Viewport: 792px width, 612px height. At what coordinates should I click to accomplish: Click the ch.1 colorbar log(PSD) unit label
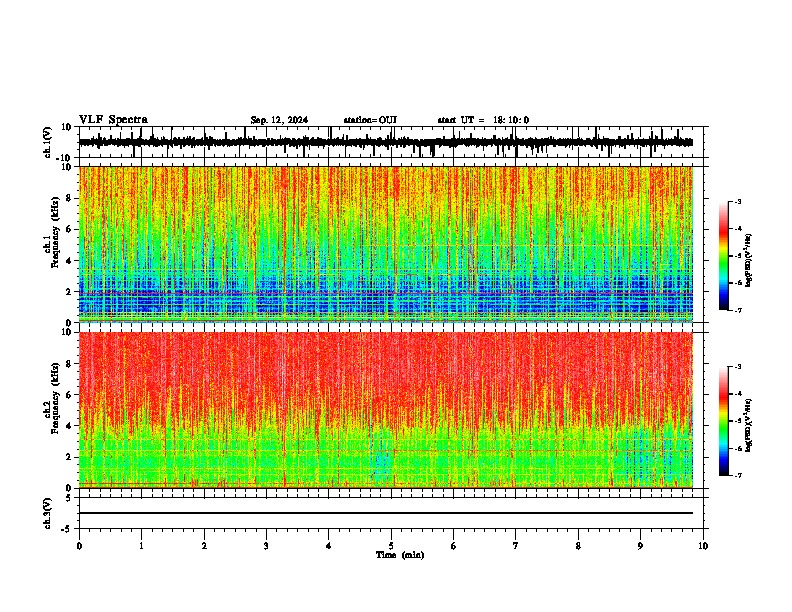(749, 260)
